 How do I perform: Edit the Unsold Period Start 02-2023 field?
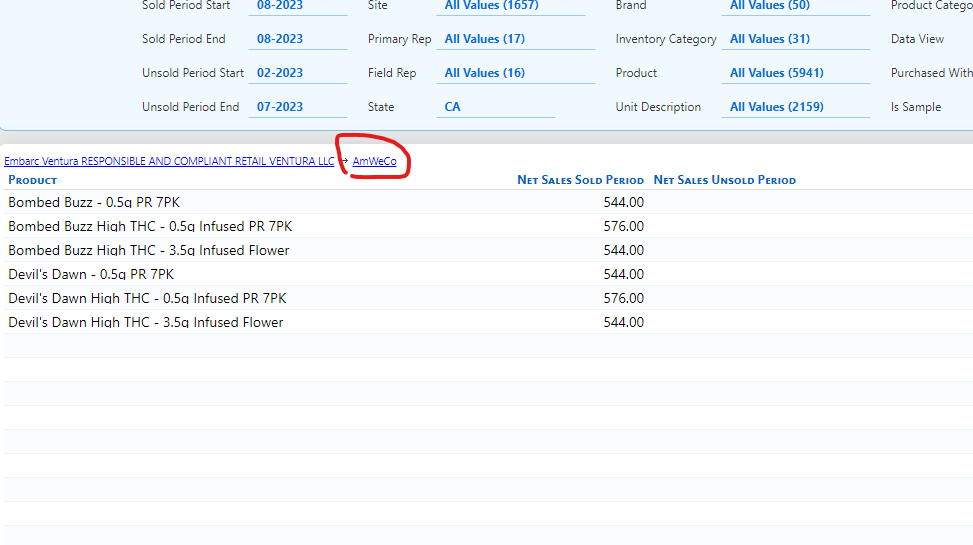280,73
